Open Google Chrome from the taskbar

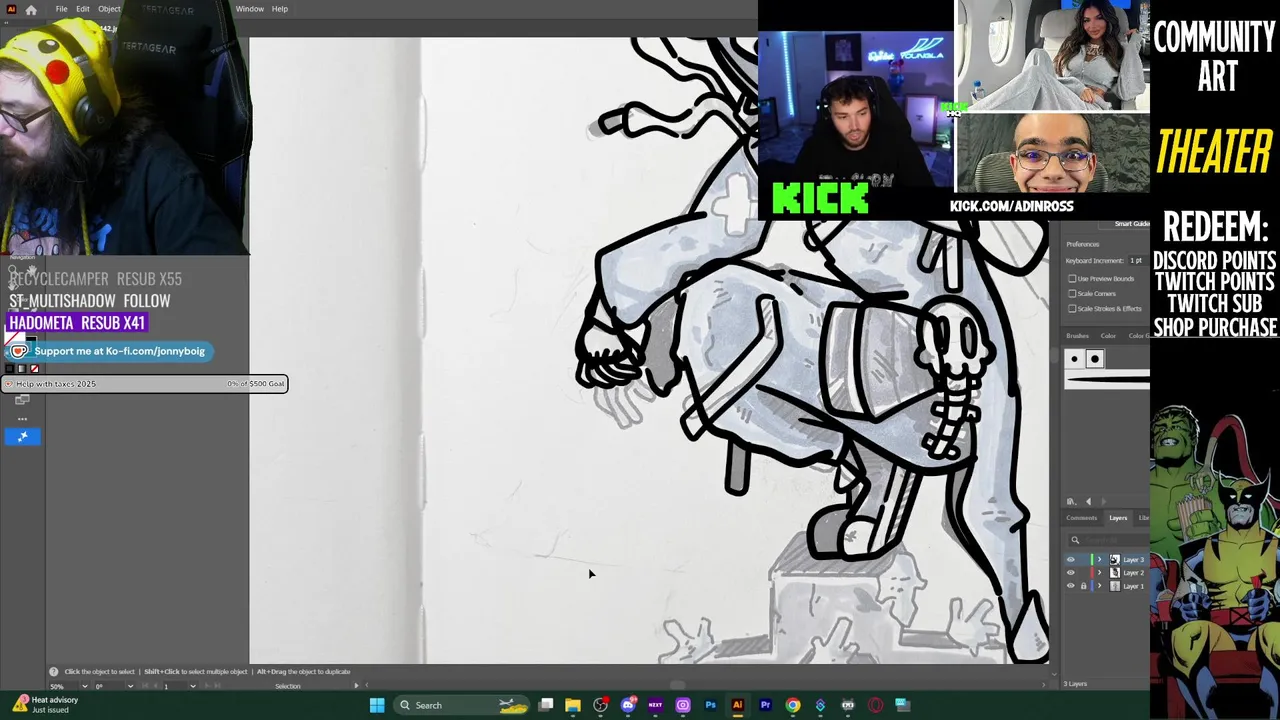[x=793, y=705]
